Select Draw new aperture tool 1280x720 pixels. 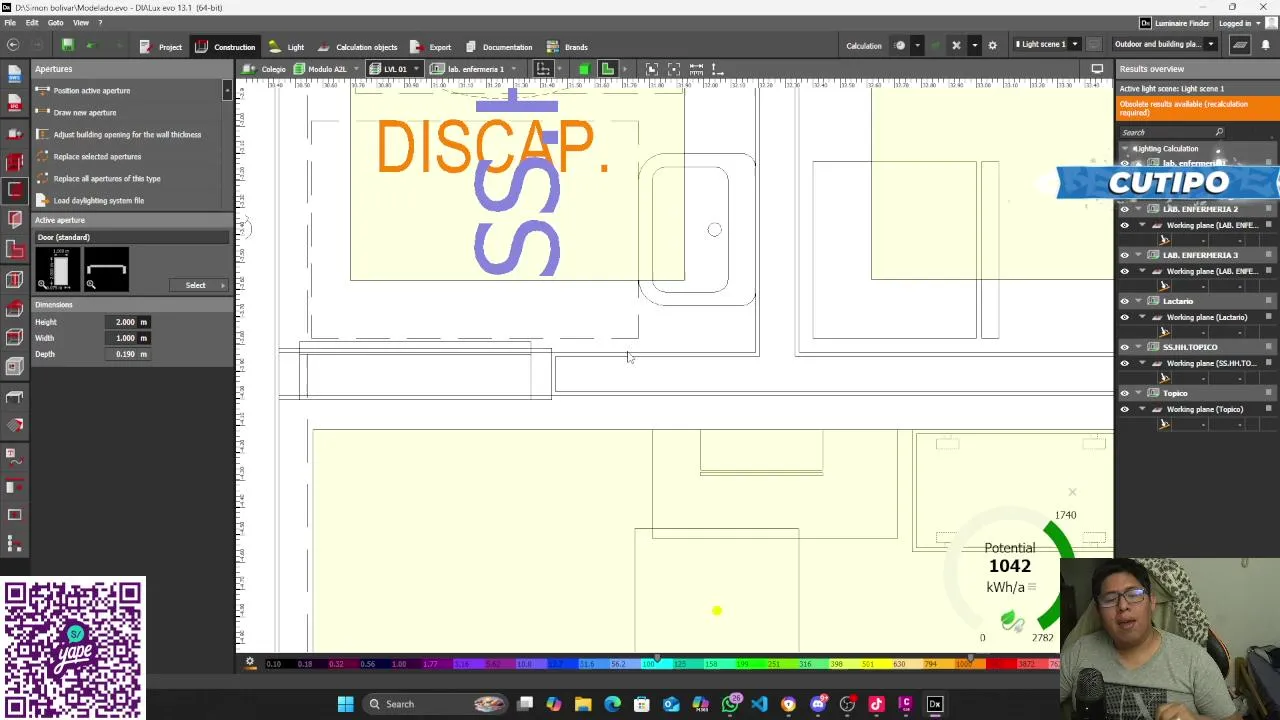[85, 113]
